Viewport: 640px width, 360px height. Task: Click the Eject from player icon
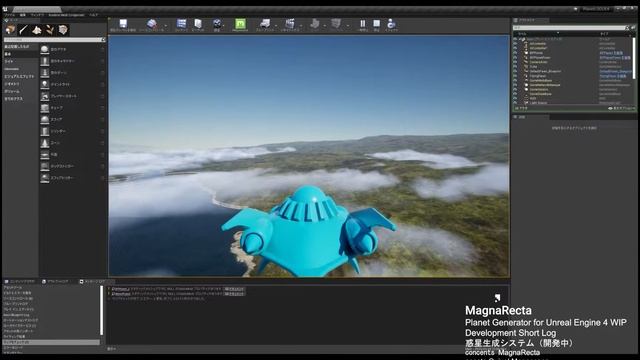(391, 23)
